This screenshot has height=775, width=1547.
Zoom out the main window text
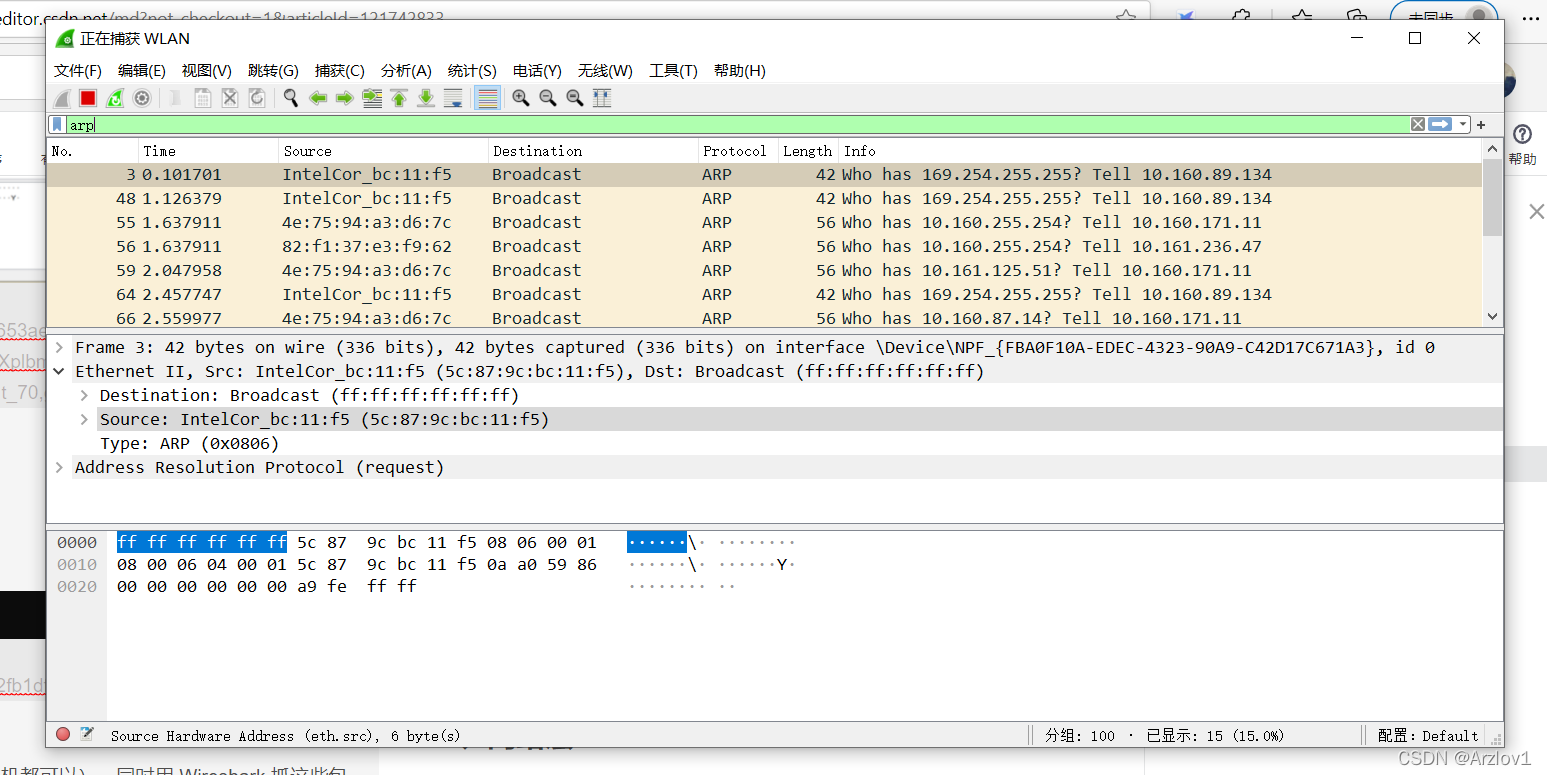pyautogui.click(x=547, y=98)
